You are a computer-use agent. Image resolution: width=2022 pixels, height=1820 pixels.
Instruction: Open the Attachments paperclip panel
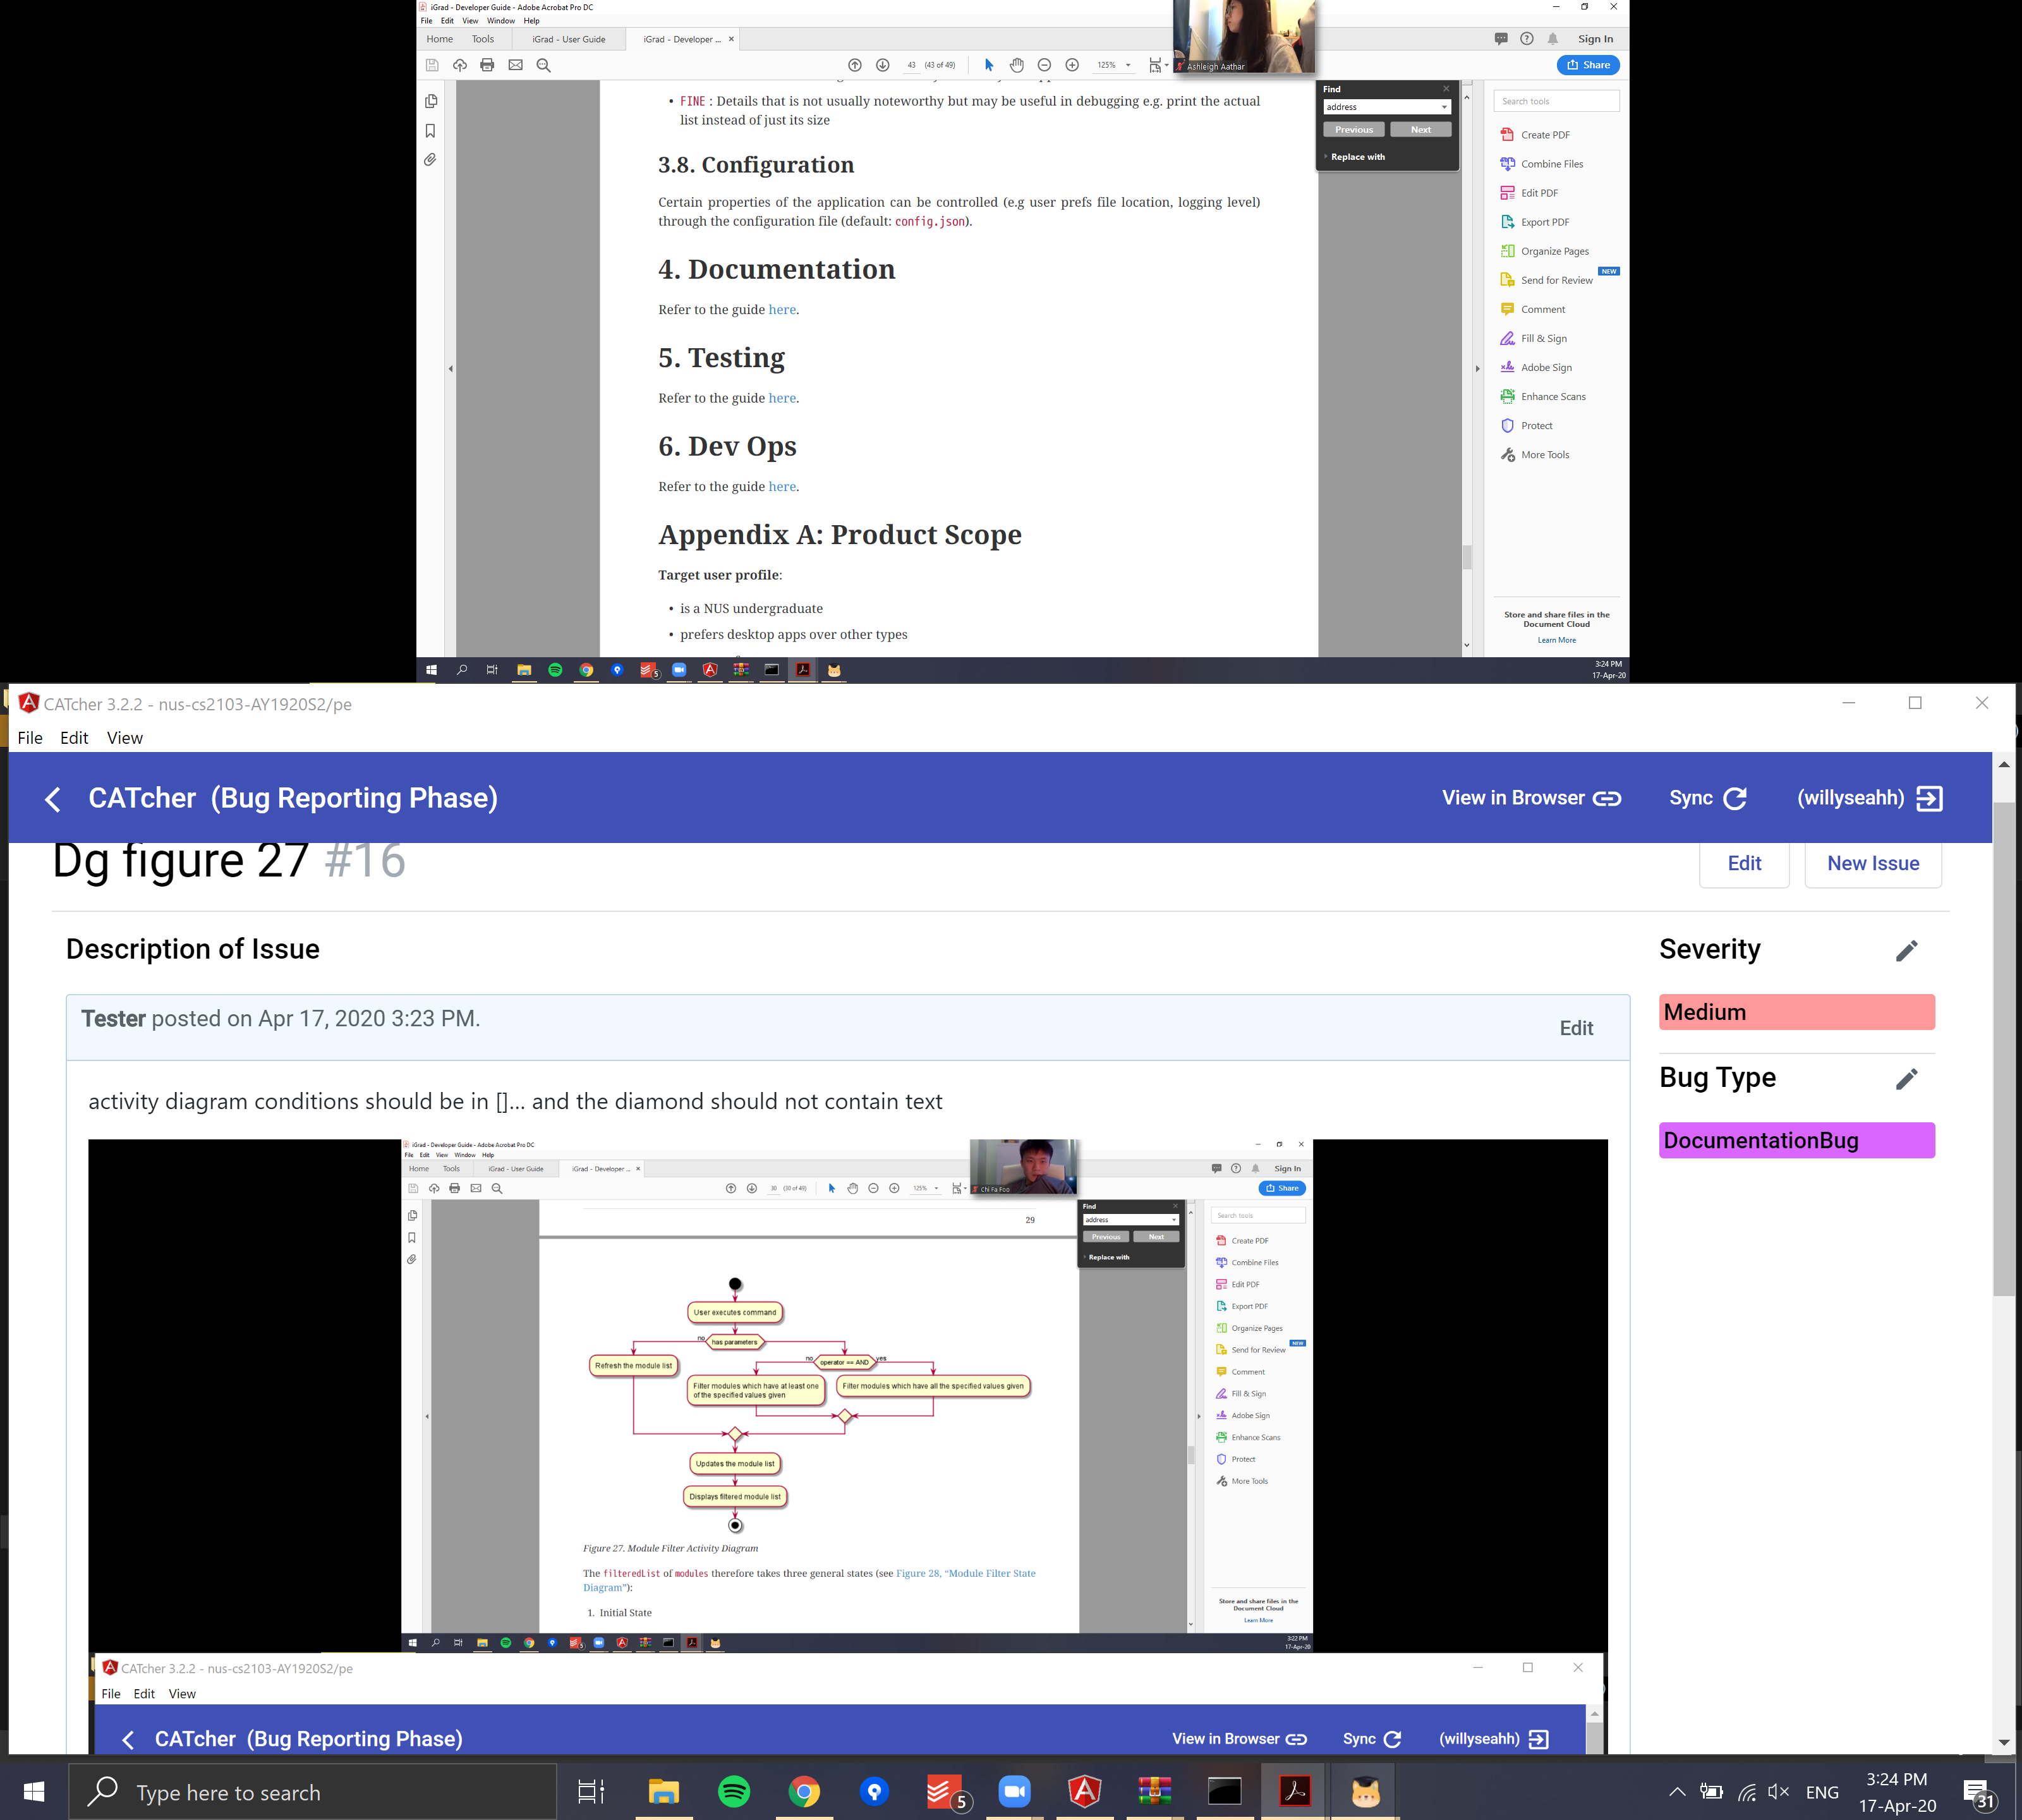tap(430, 160)
